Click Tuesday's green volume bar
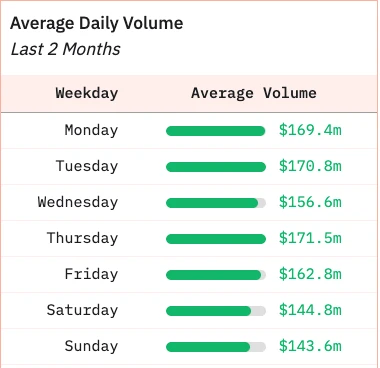The image size is (380, 368). (x=216, y=167)
